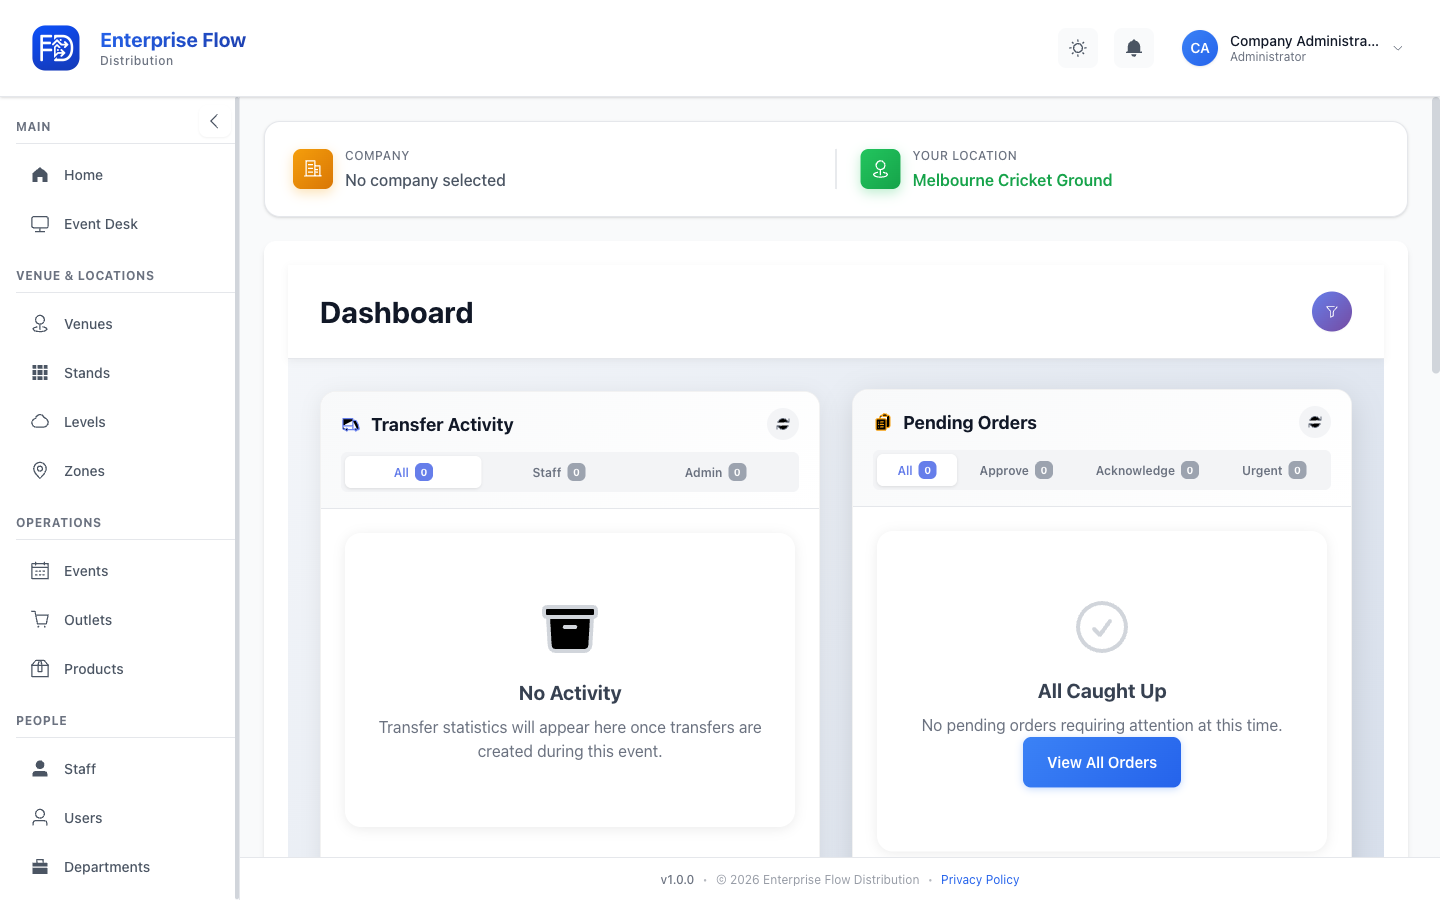Select the Acknowledge orders tab

pyautogui.click(x=1147, y=470)
